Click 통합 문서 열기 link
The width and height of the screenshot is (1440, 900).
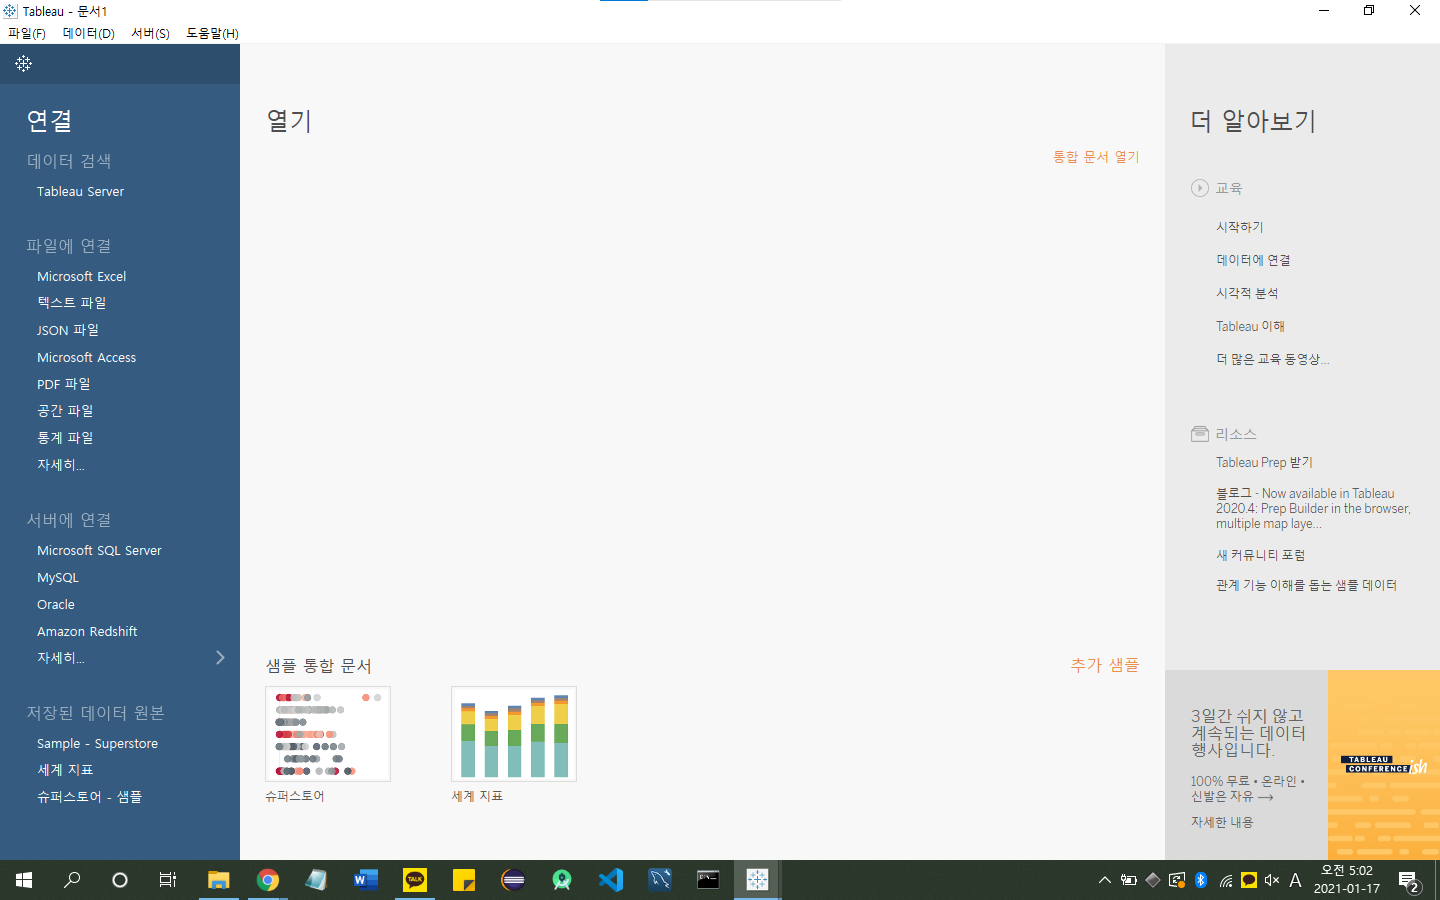click(x=1096, y=157)
